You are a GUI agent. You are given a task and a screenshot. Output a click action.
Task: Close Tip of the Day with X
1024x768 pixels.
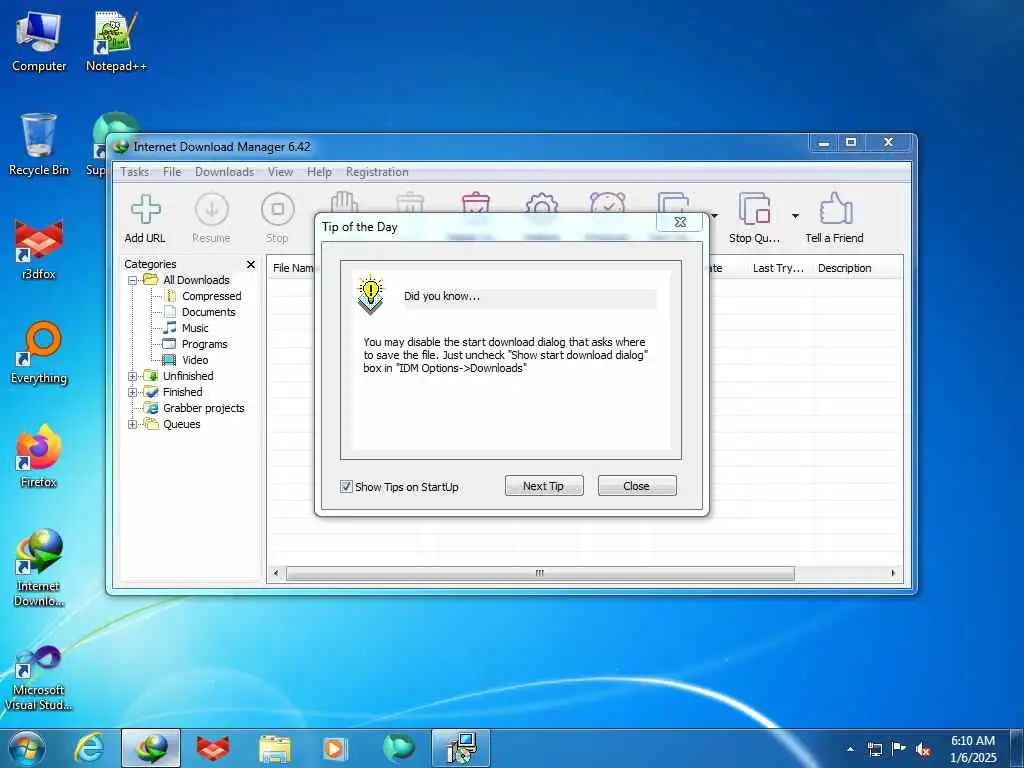(x=680, y=222)
